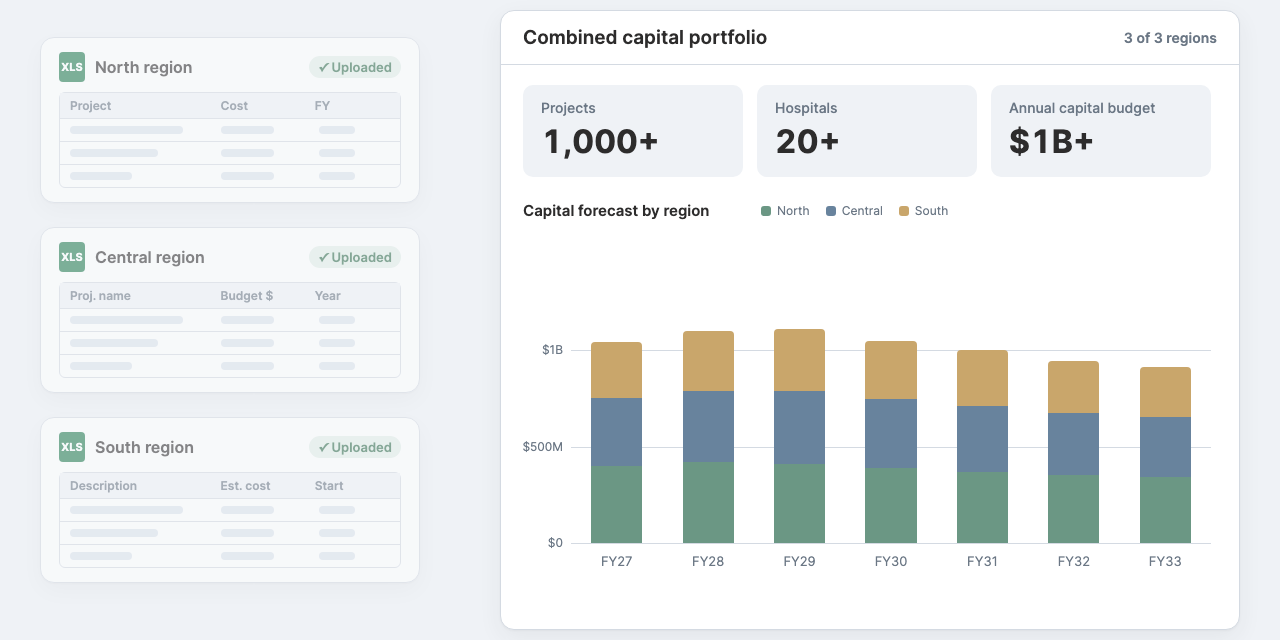
Task: Click the South region card title
Action: coord(144,447)
